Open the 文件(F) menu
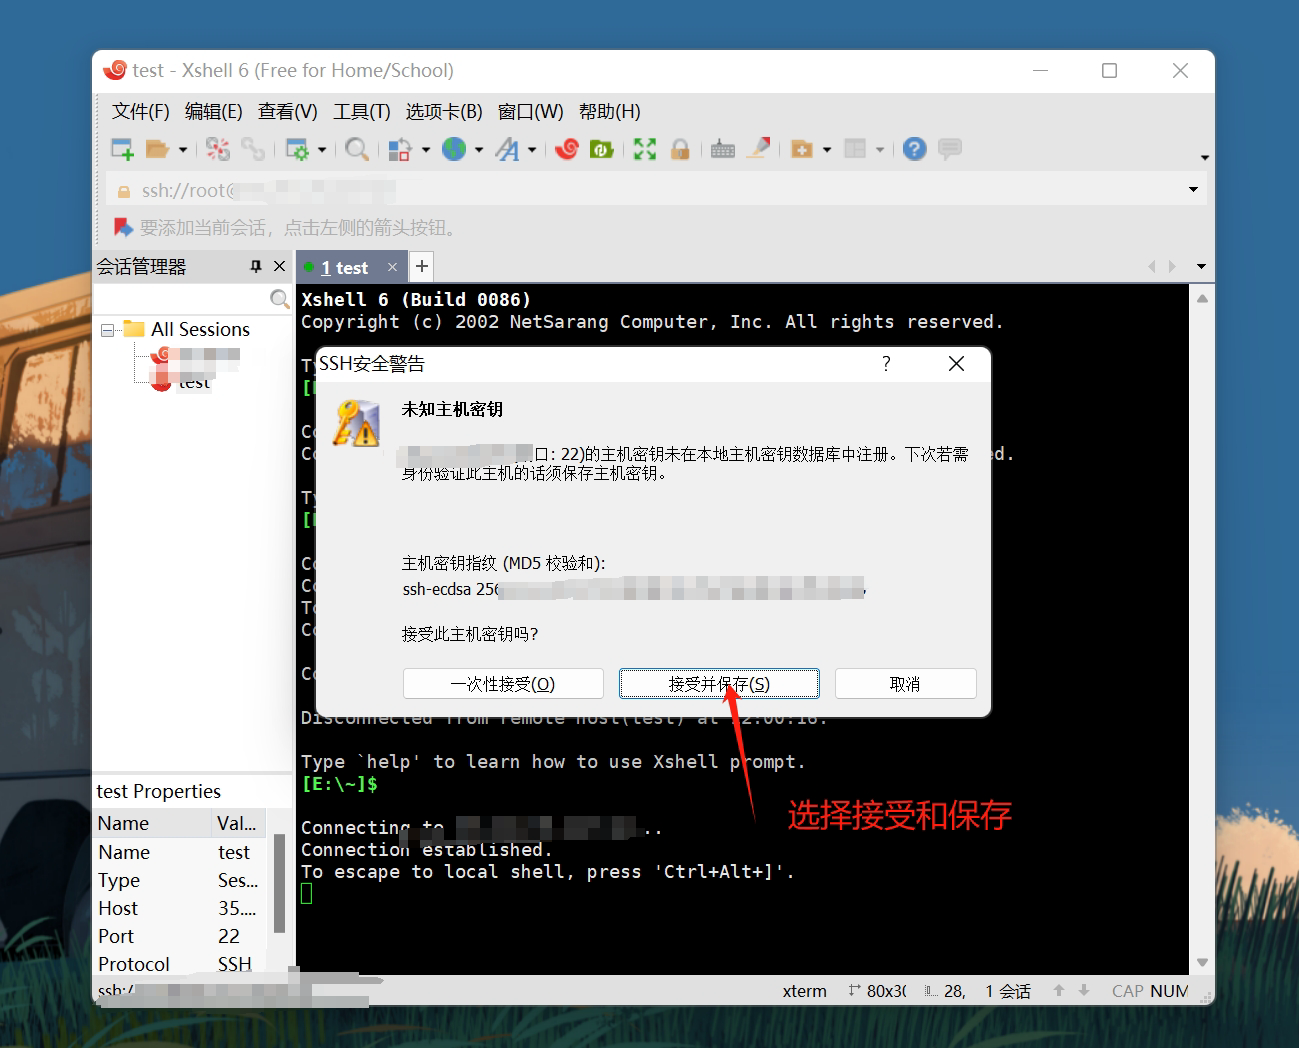The image size is (1299, 1048). tap(141, 111)
